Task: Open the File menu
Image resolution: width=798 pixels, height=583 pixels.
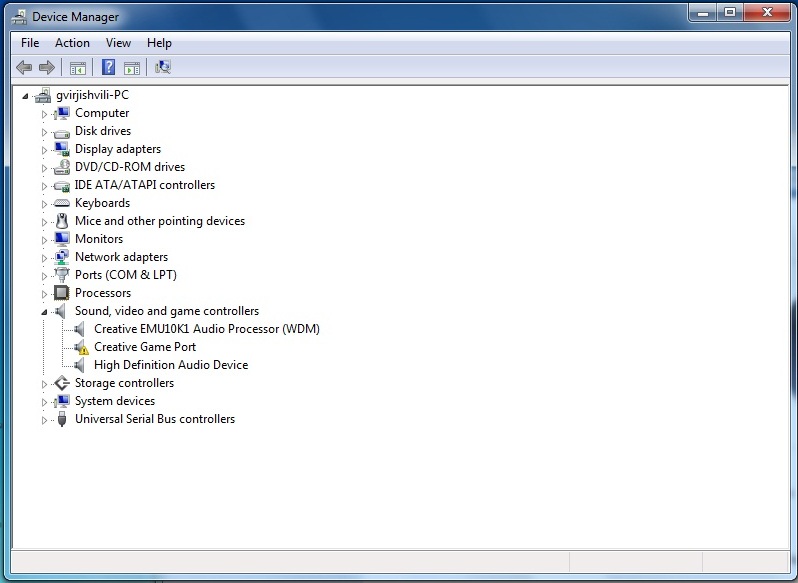Action: tap(30, 43)
